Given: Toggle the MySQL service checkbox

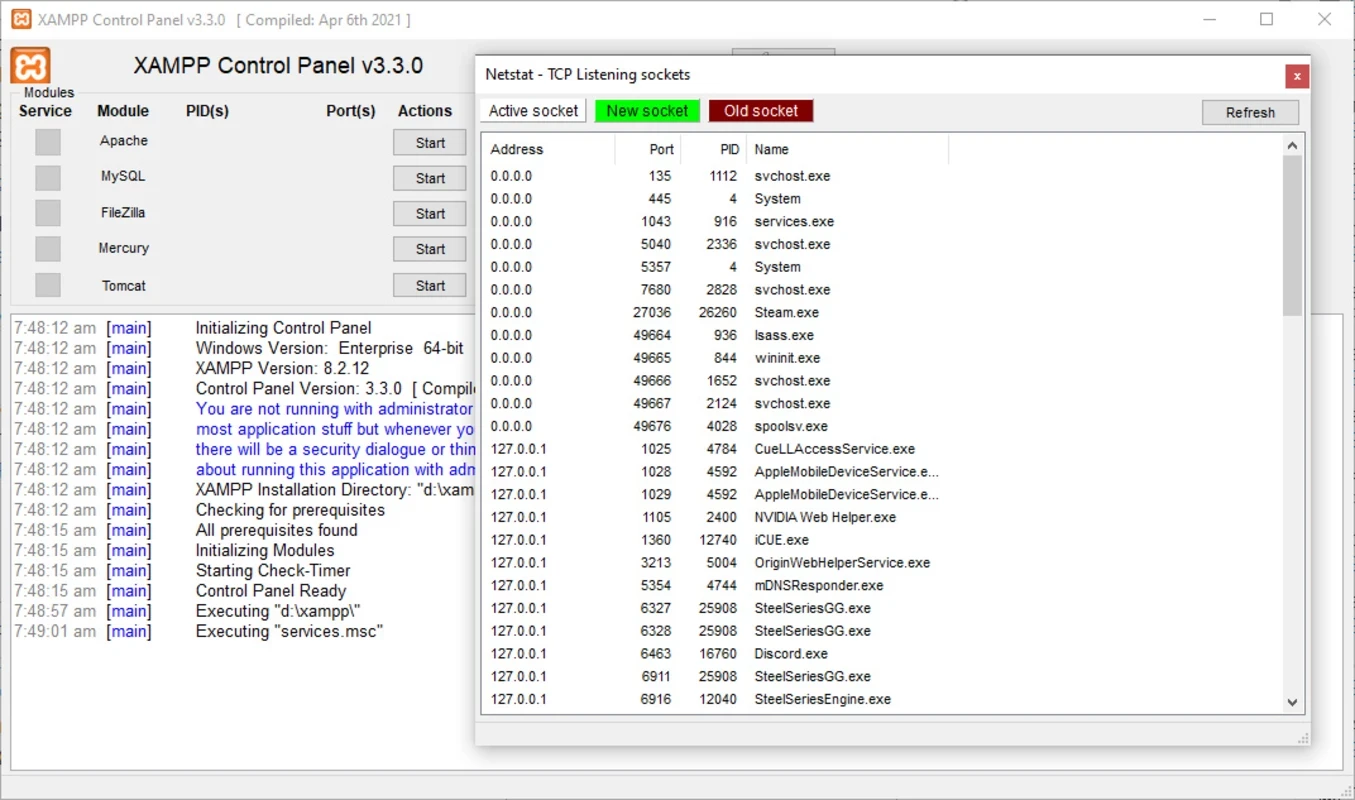Looking at the screenshot, I should pyautogui.click(x=48, y=178).
